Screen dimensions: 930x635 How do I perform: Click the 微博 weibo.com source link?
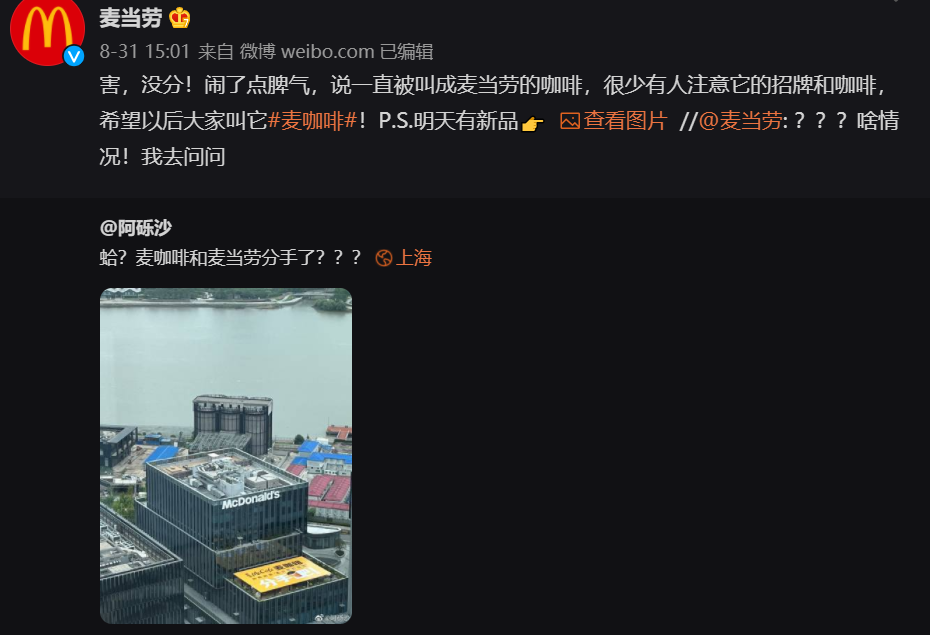[x=307, y=52]
